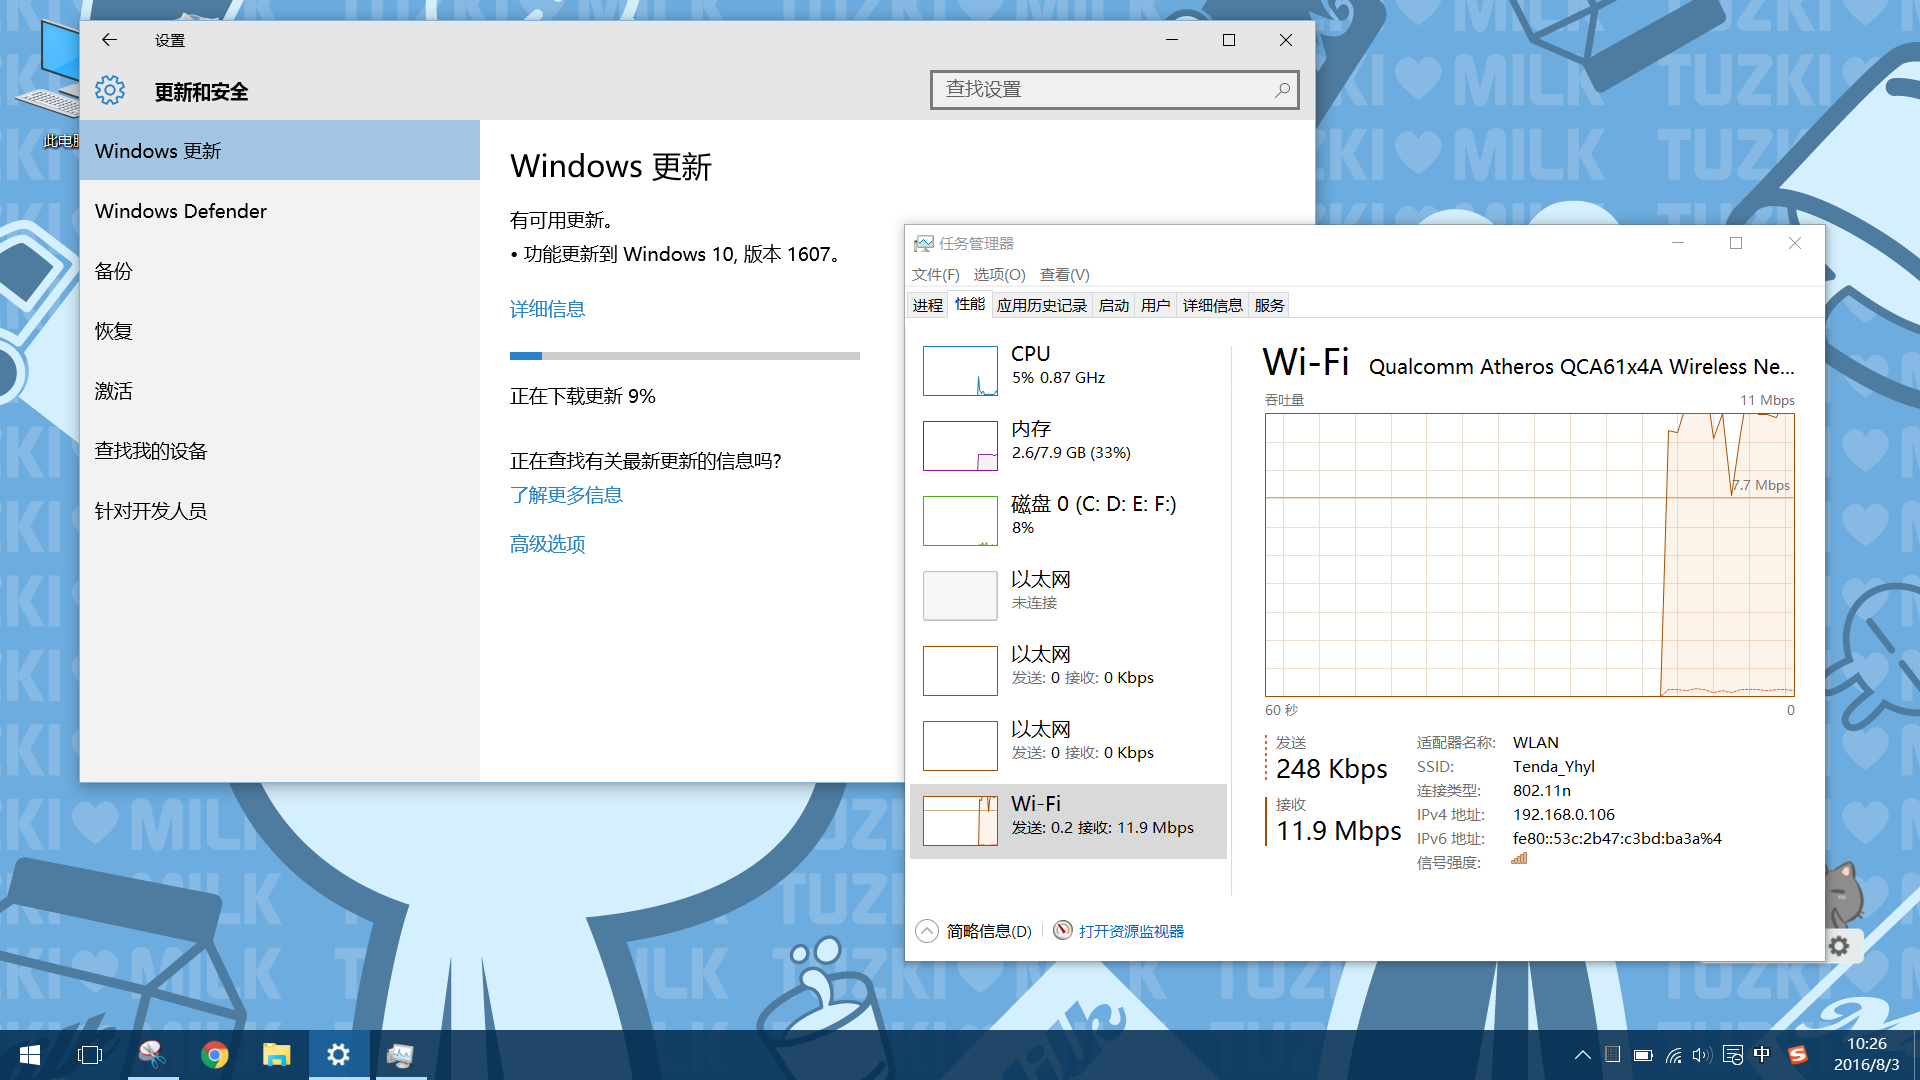Click the 此电脑 desktop icon

50,85
